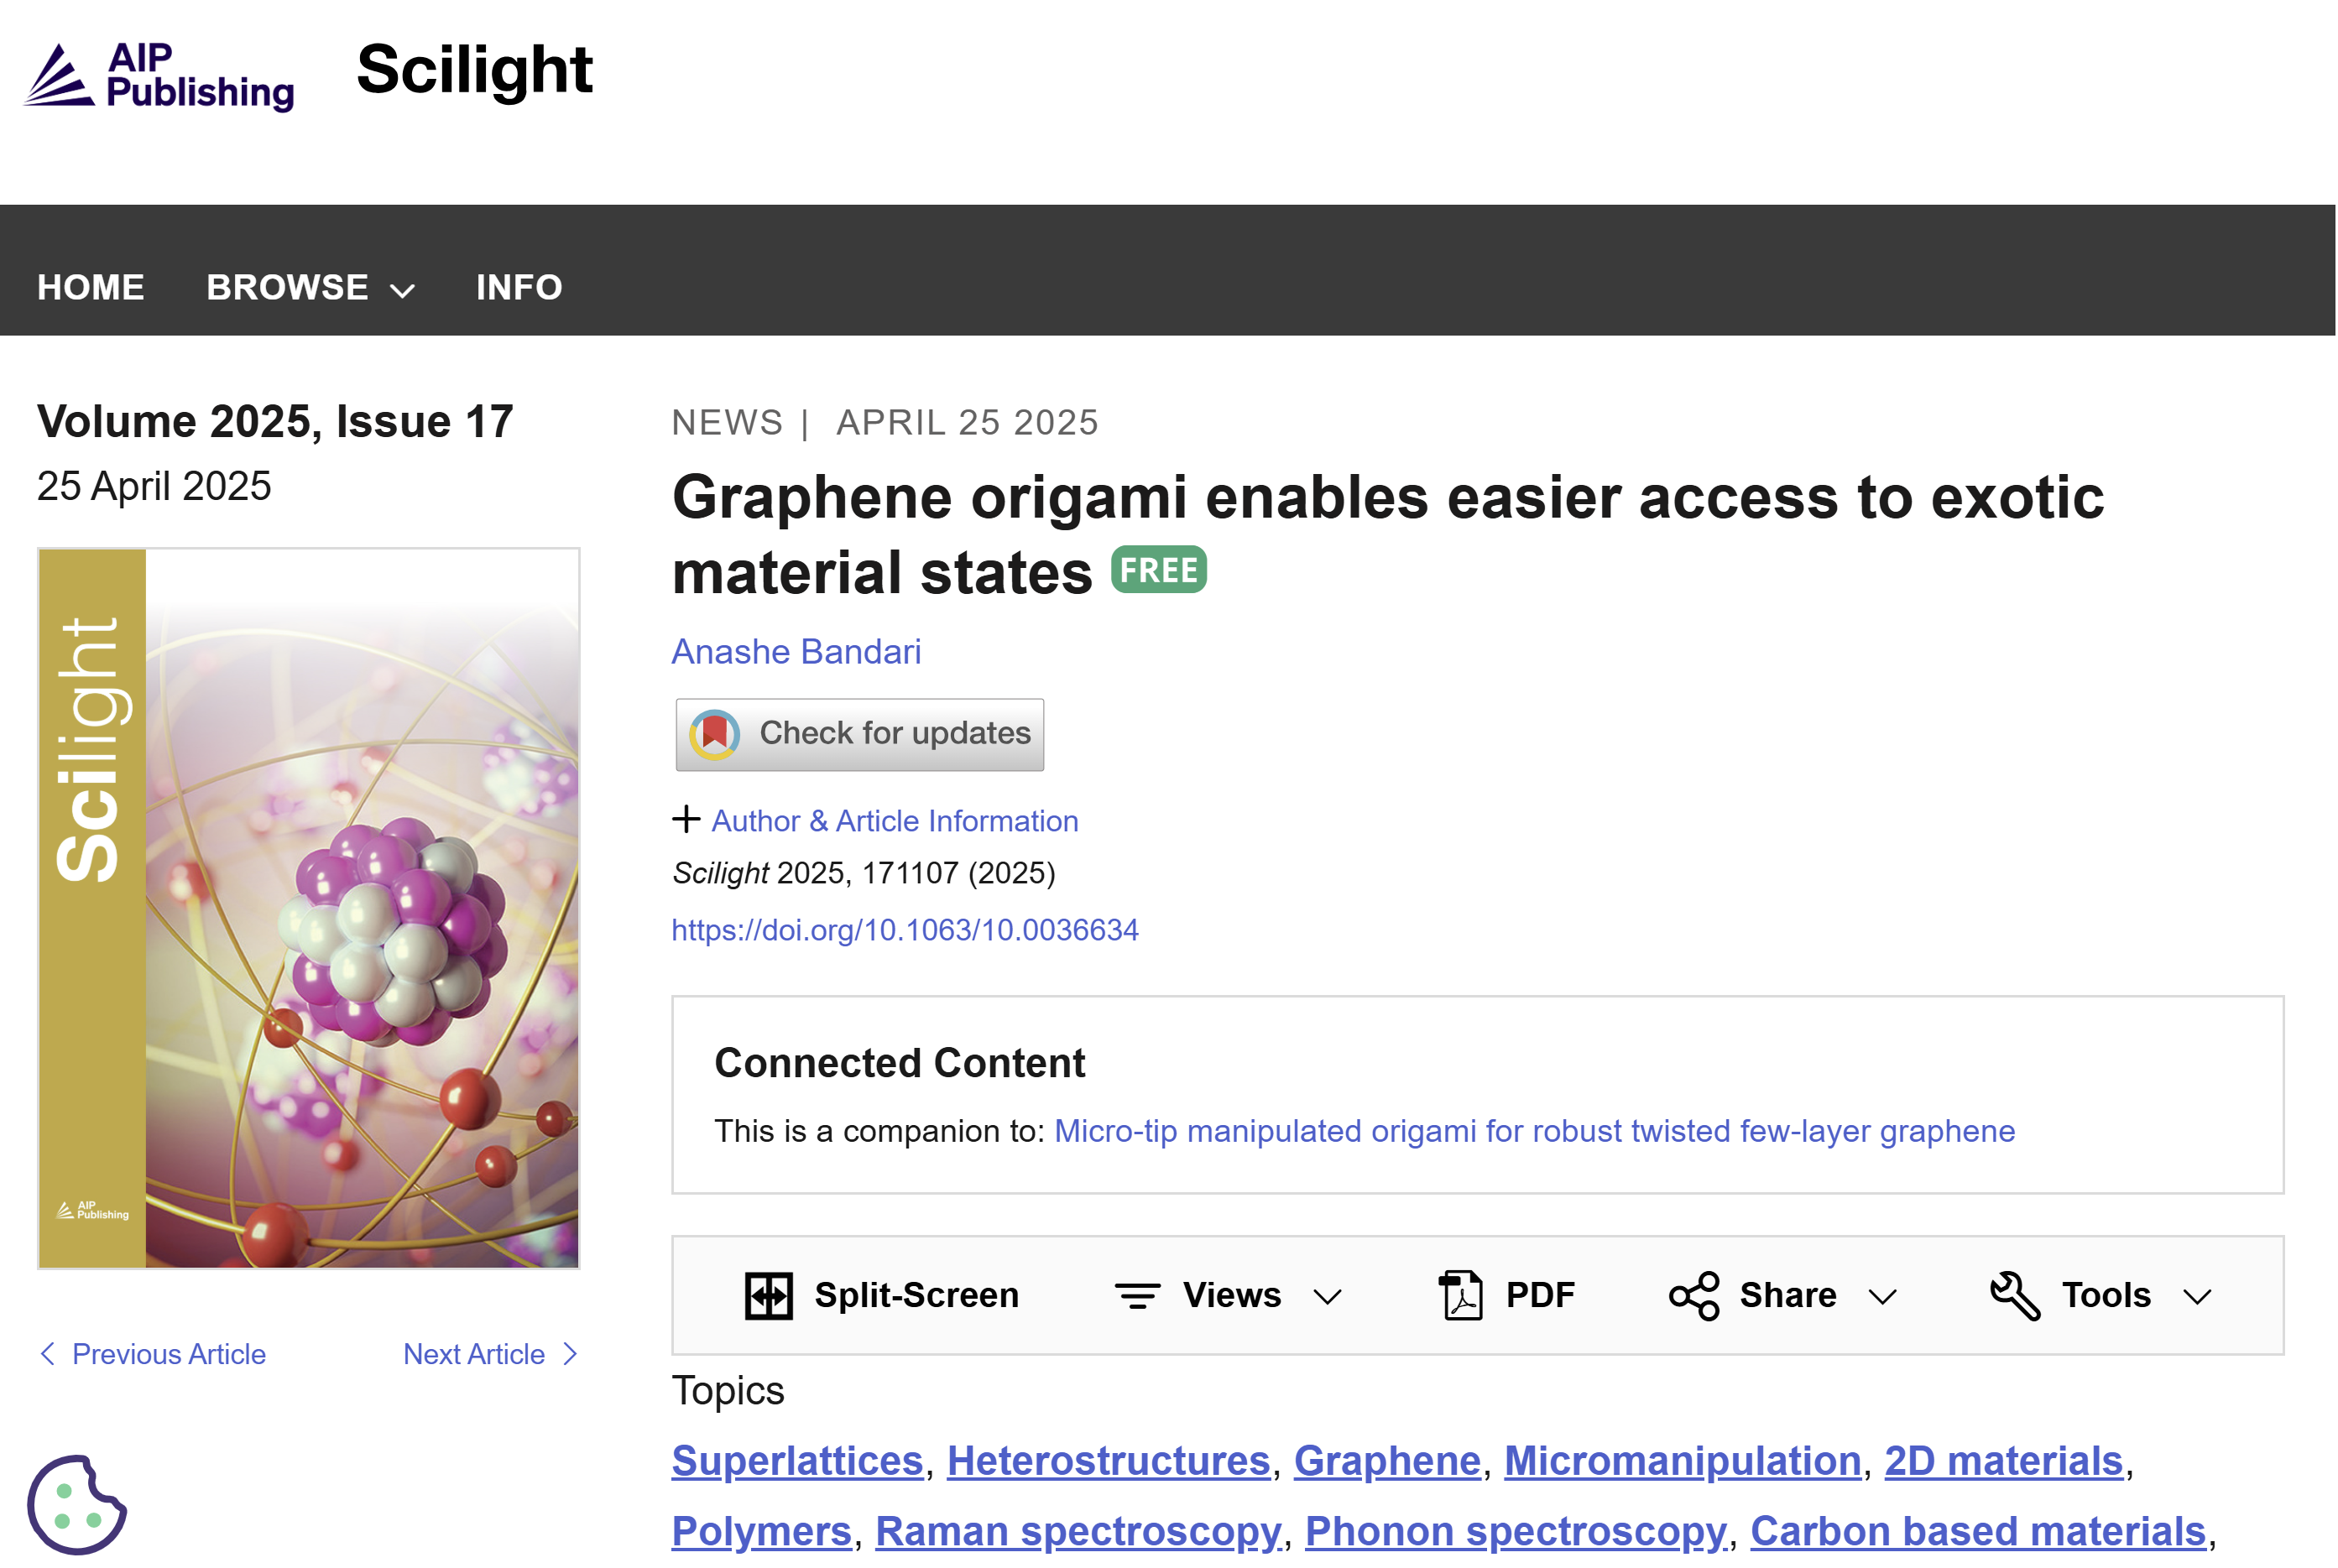Open the PDF document icon
This screenshot has width=2338, height=1568.
tap(1461, 1296)
